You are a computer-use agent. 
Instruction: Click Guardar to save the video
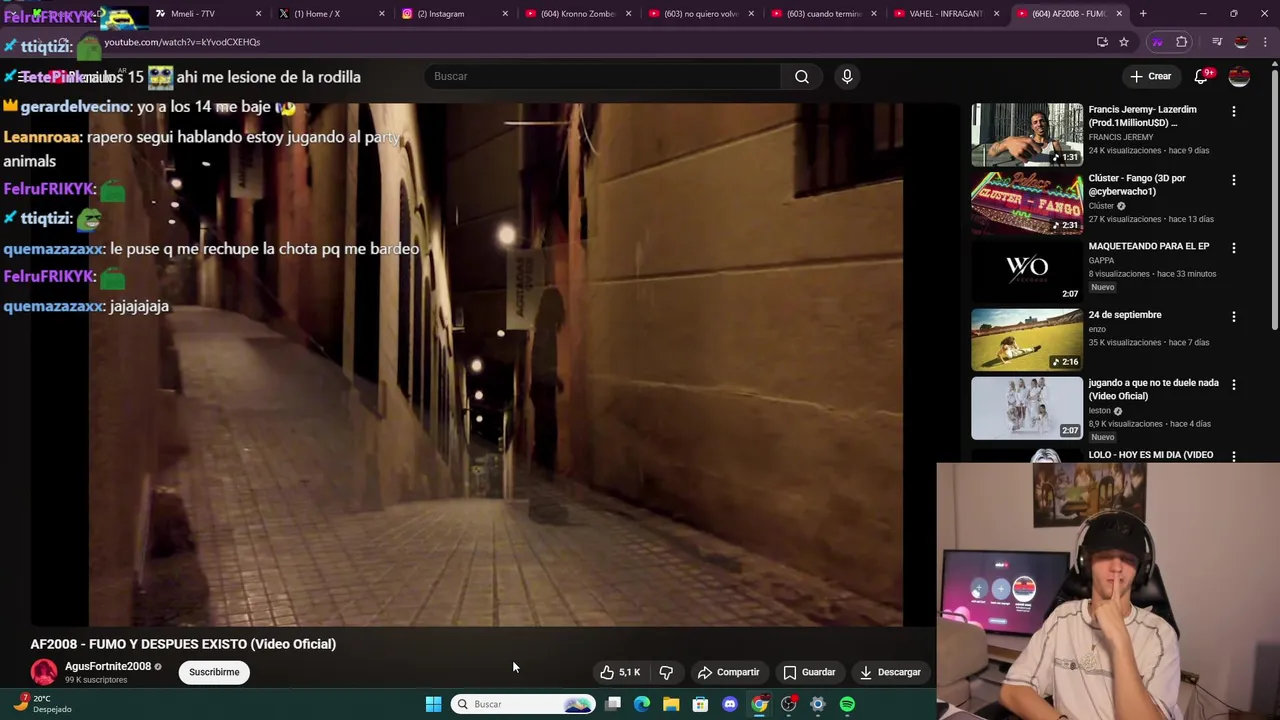pos(809,672)
